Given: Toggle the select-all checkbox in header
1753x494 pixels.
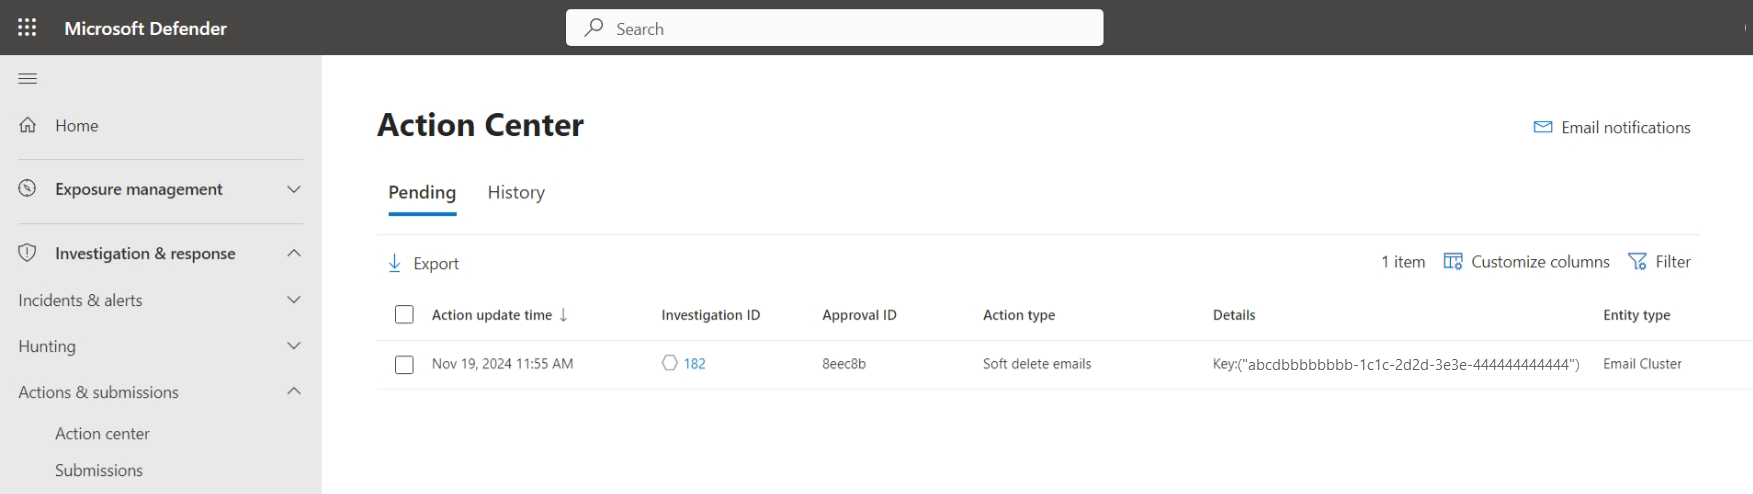Looking at the screenshot, I should pyautogui.click(x=404, y=315).
